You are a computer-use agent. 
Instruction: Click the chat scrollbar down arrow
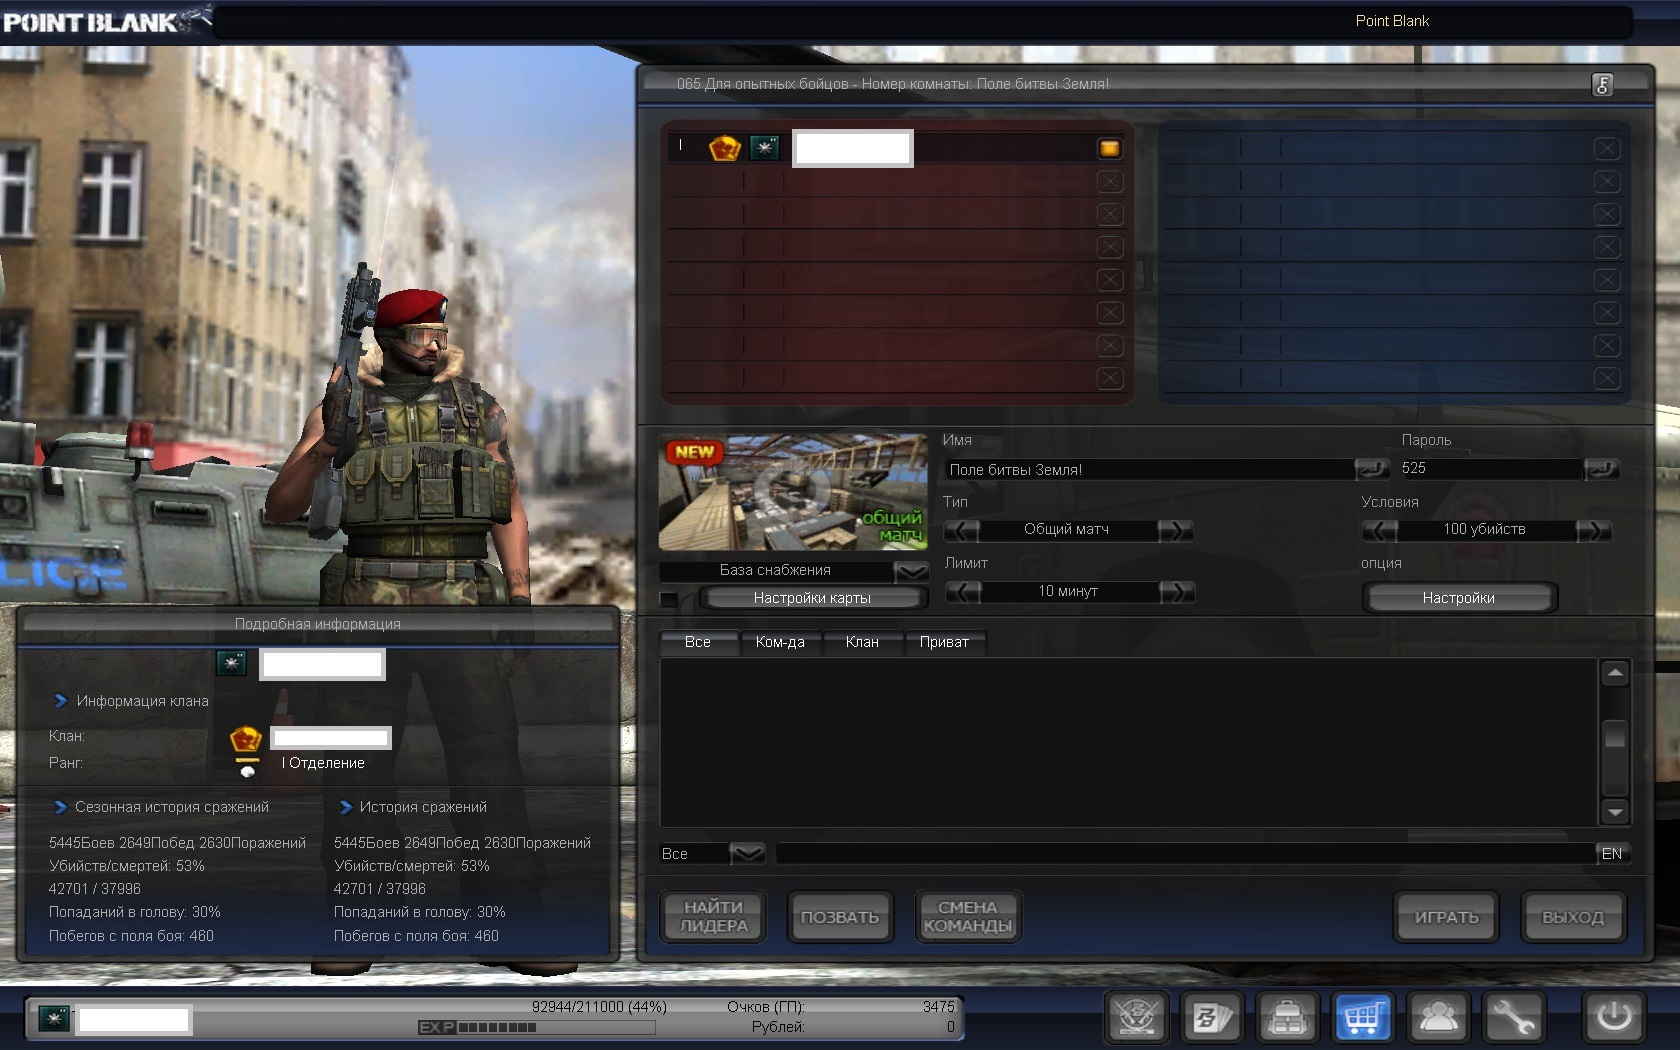coord(1615,811)
